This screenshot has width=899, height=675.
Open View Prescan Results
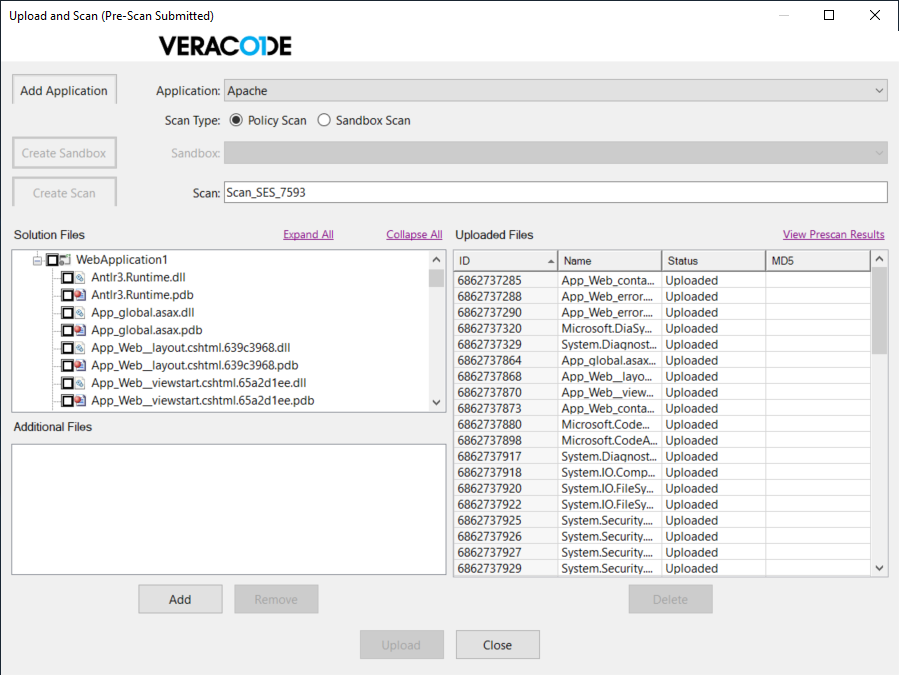pyautogui.click(x=833, y=234)
